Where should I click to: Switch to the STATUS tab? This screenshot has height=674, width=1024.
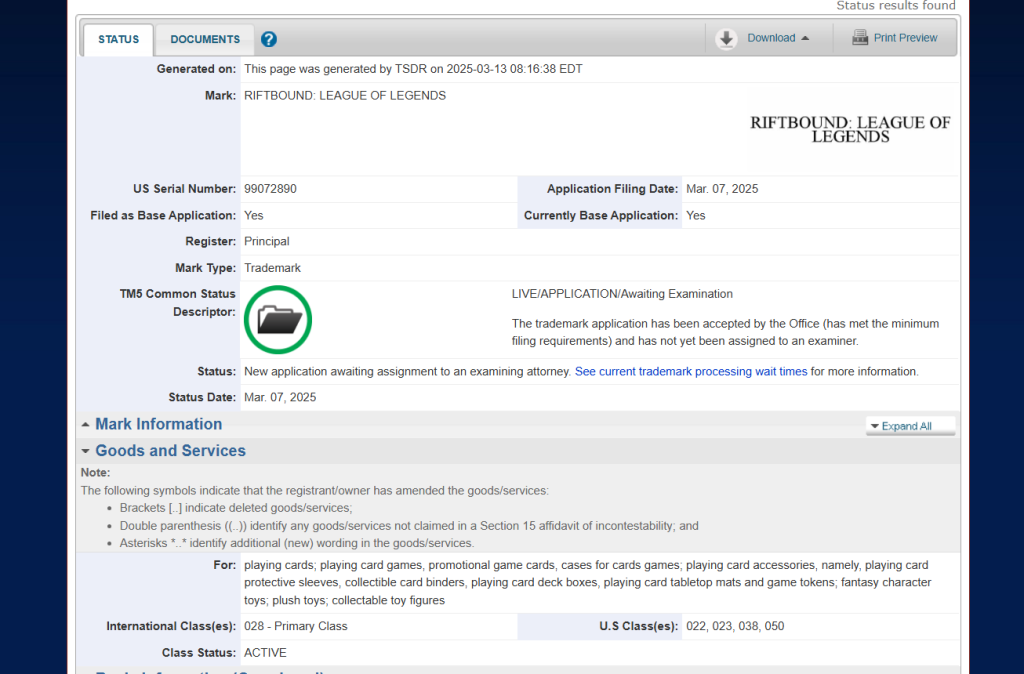[118, 39]
